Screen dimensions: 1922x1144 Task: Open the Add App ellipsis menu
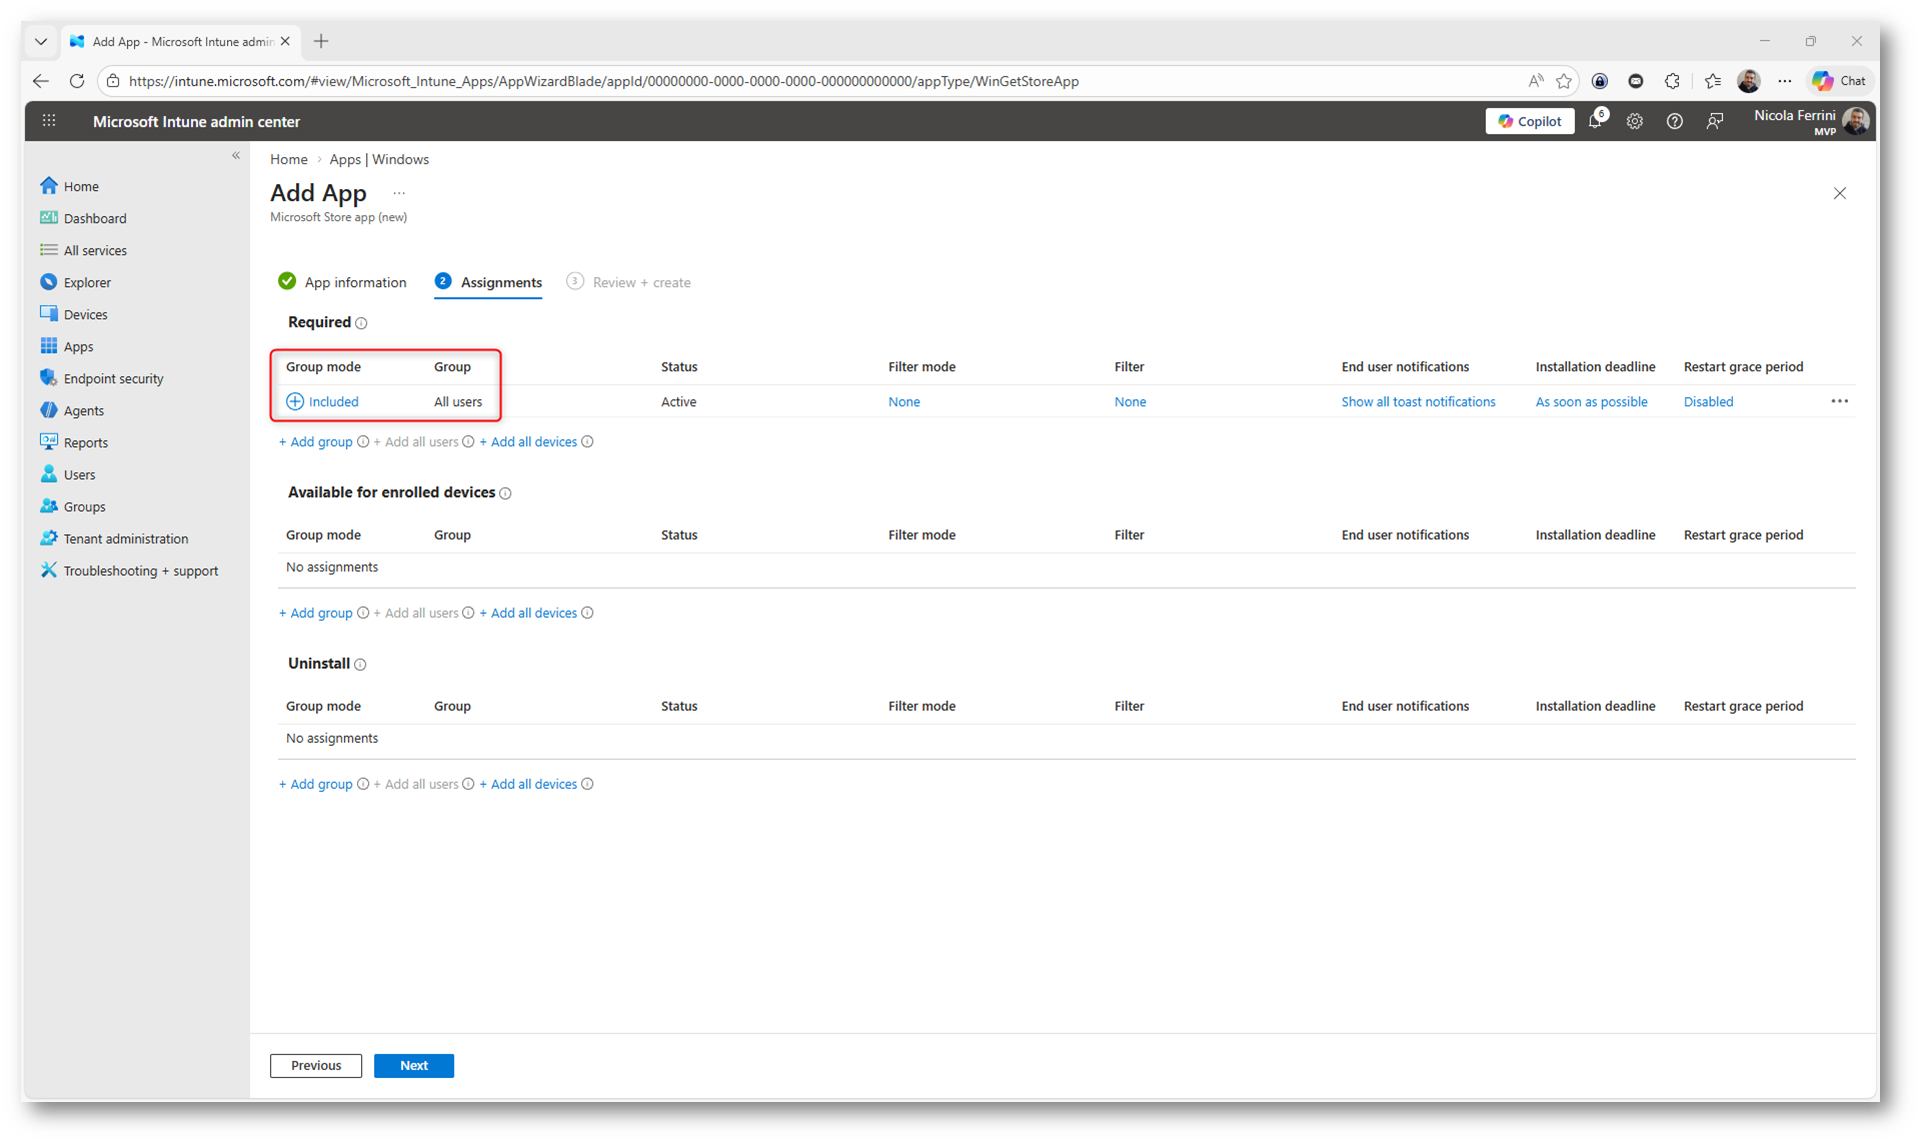(399, 193)
